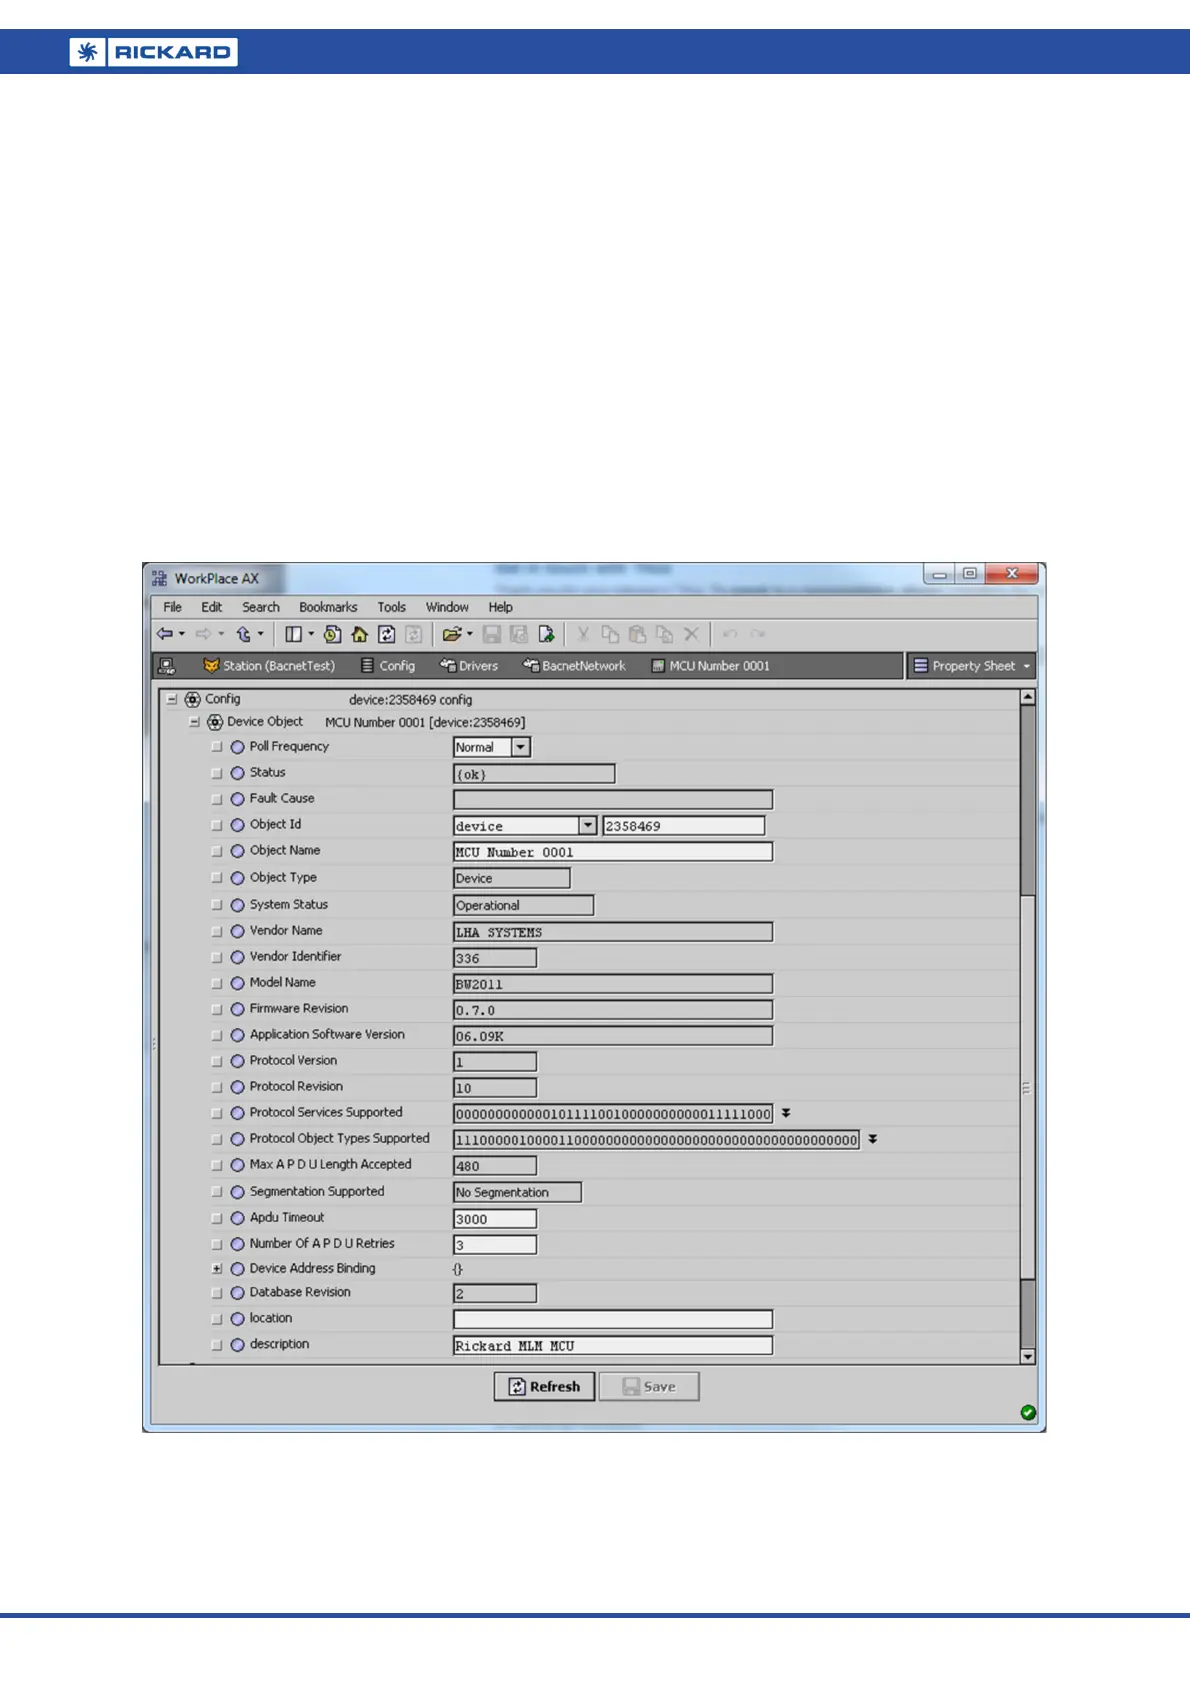Viewport: 1190px width, 1684px height.
Task: Select the Firmware Revision property label
Action: click(x=299, y=1009)
